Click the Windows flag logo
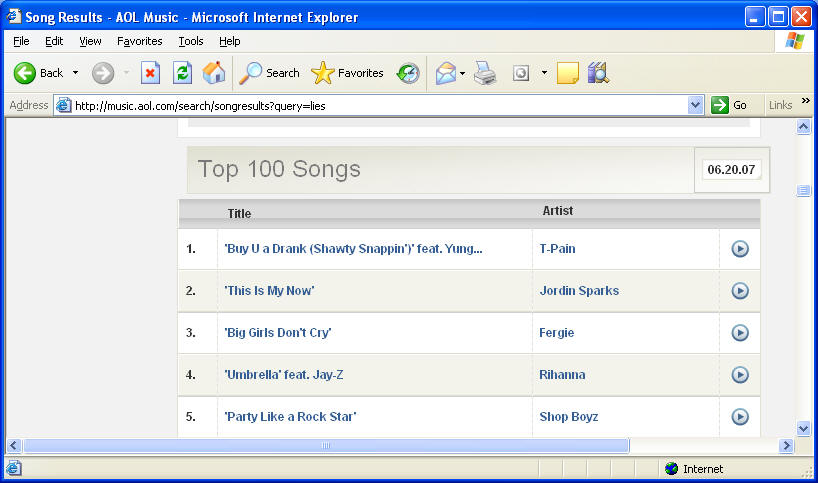Image resolution: width=818 pixels, height=483 pixels. pyautogui.click(x=795, y=41)
